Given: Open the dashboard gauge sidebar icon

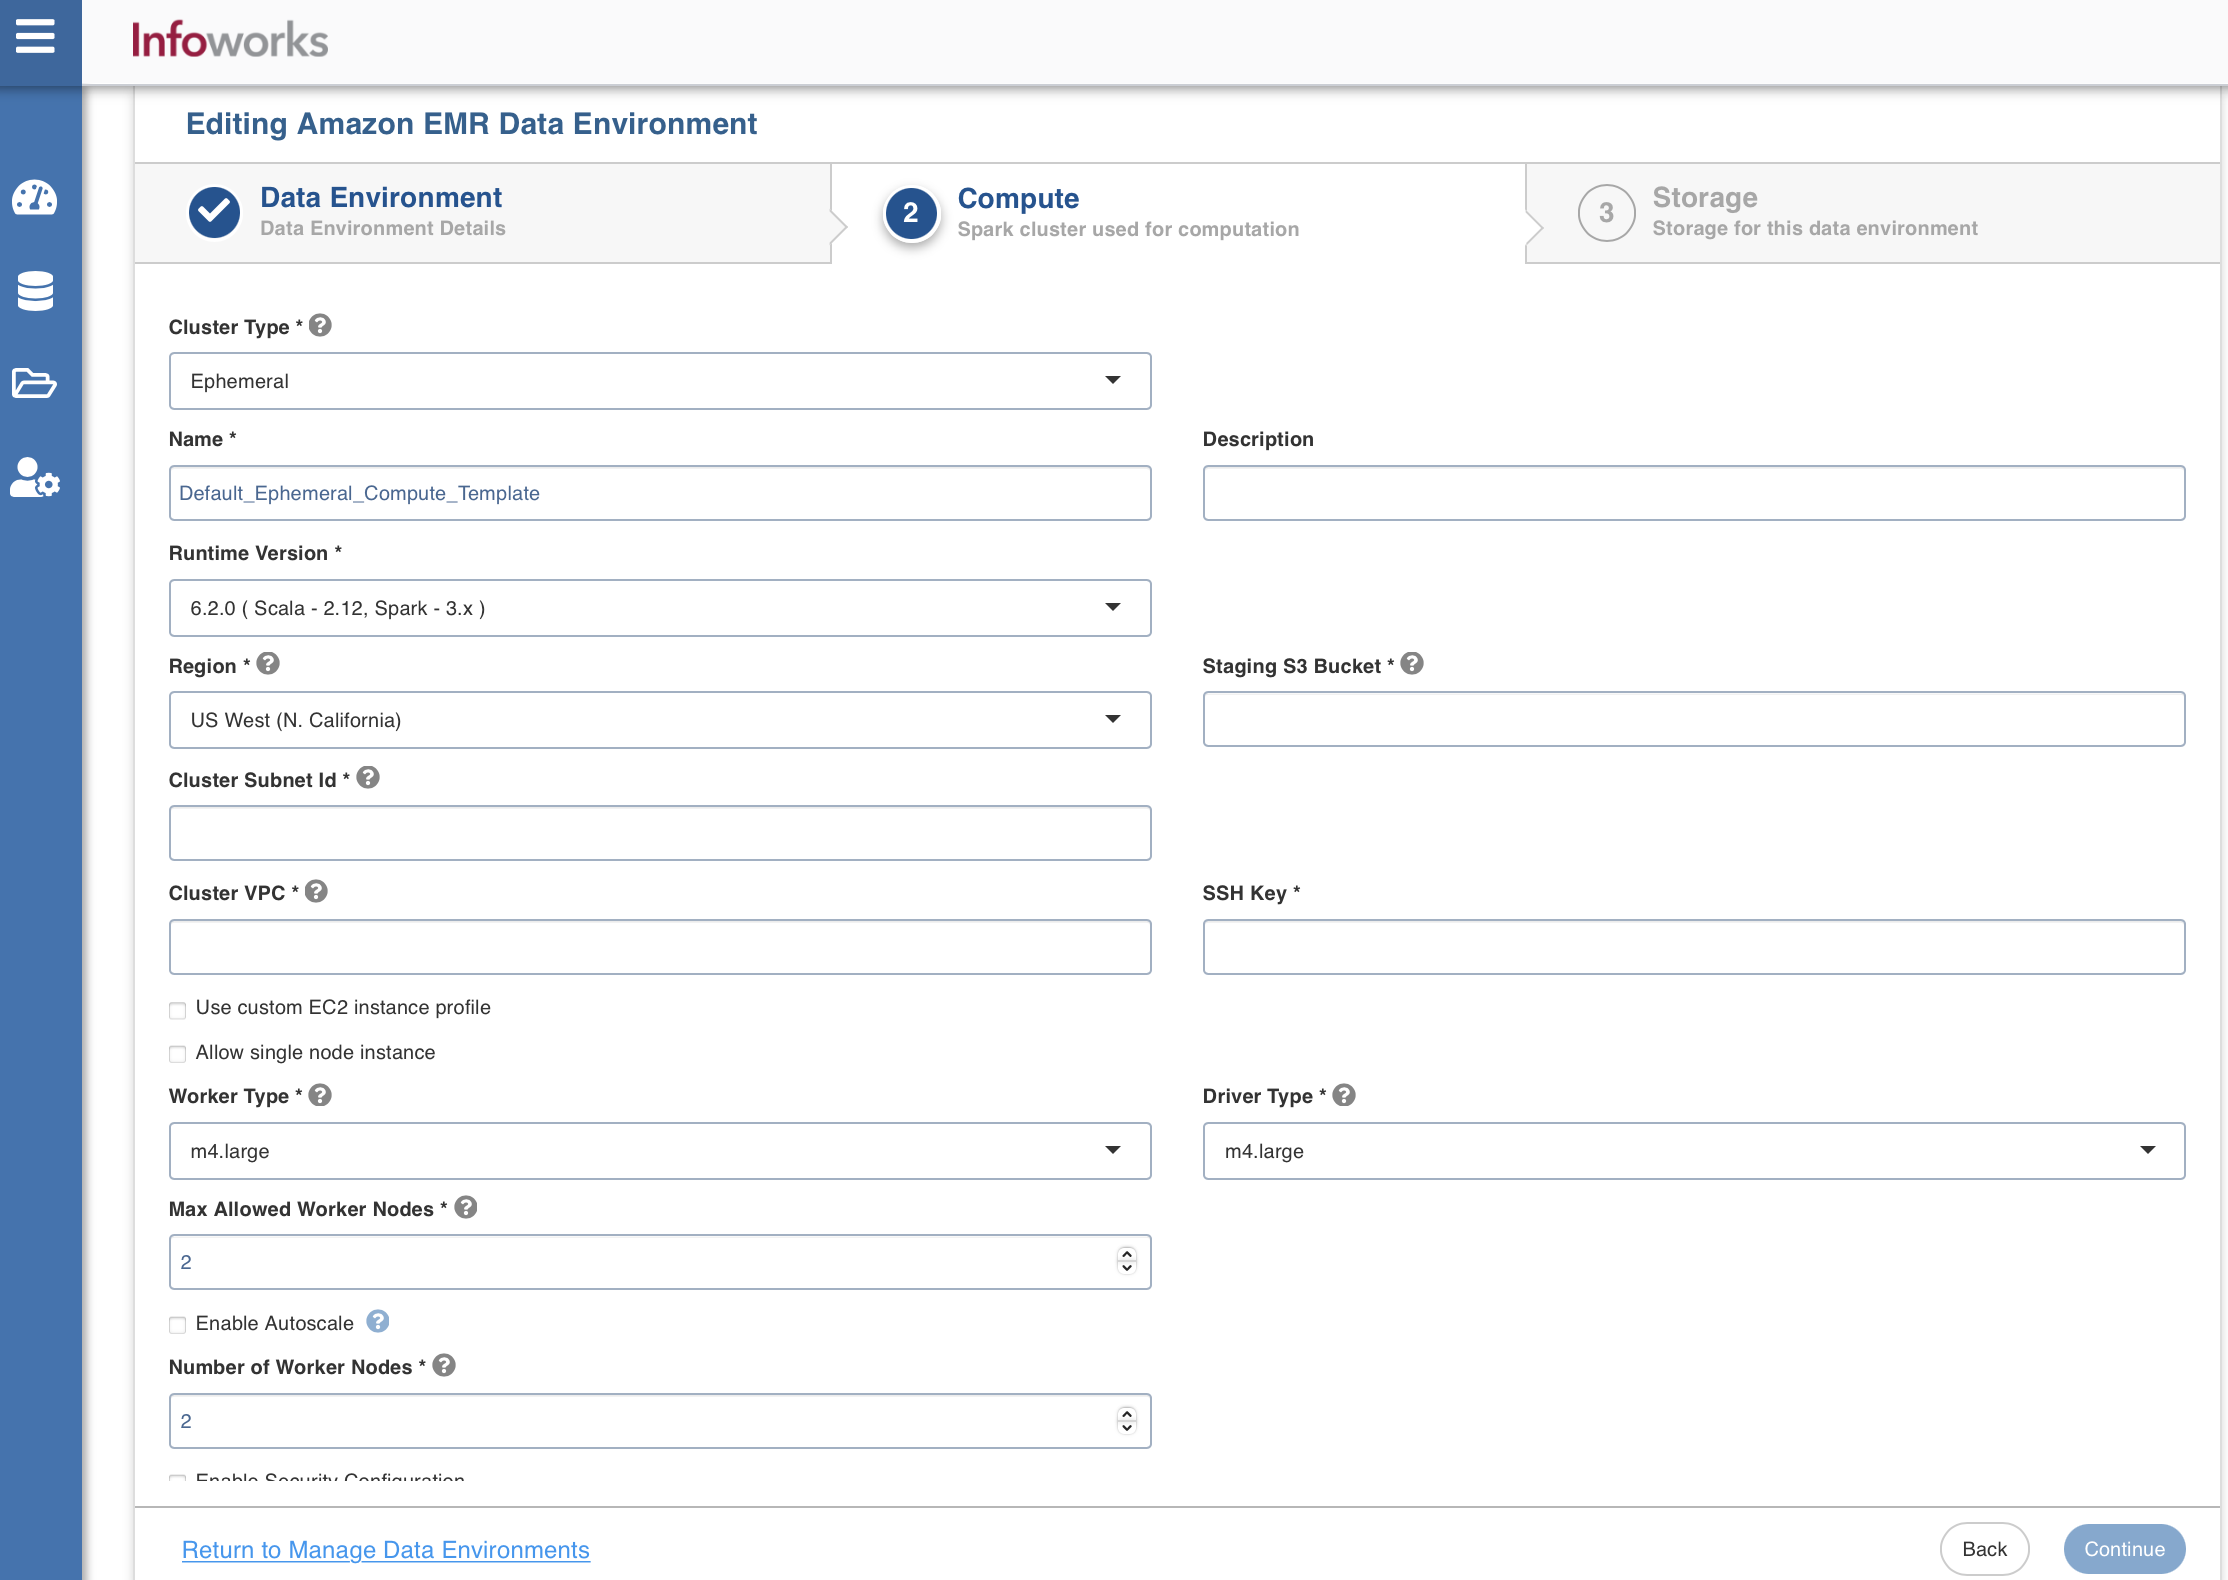Looking at the screenshot, I should 35,198.
